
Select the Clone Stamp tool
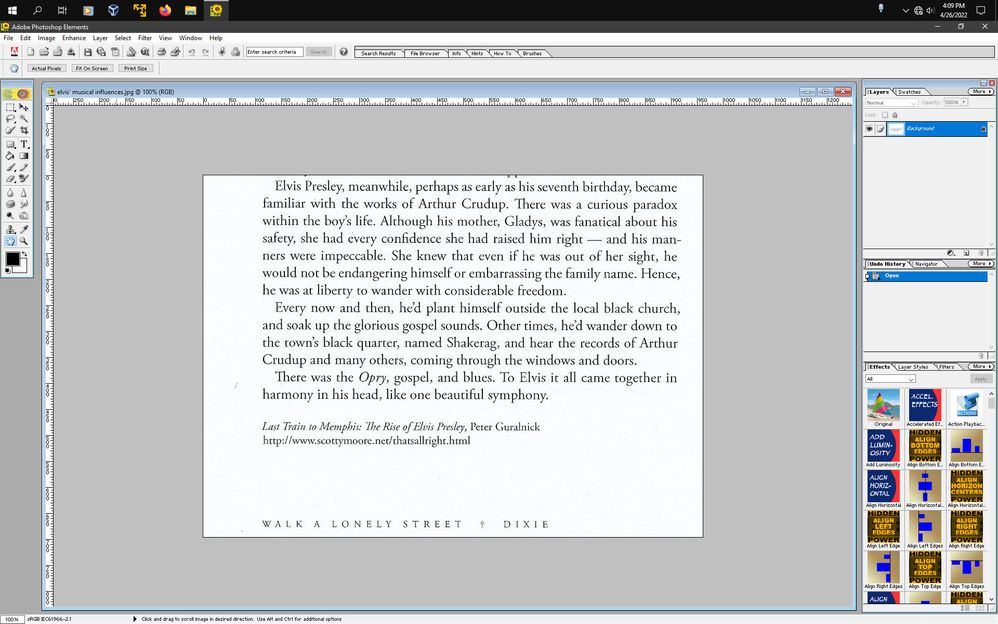tap(10, 229)
